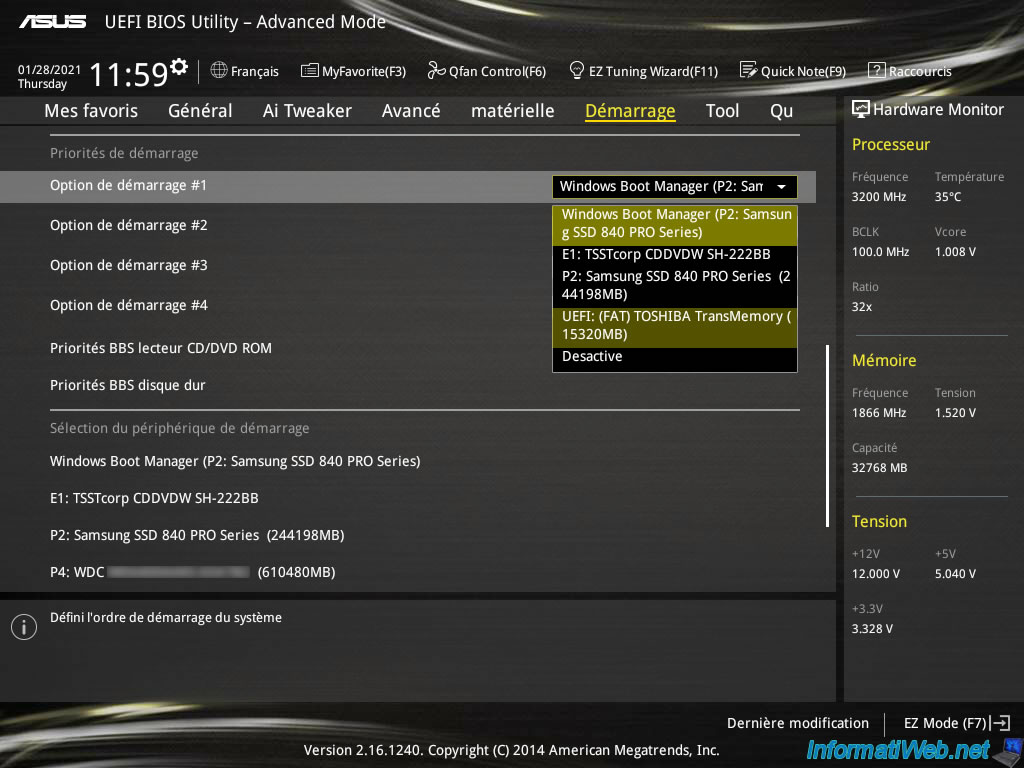Boot from the P4: WDC (610480MB) drive
1024x768 pixels.
(193, 572)
